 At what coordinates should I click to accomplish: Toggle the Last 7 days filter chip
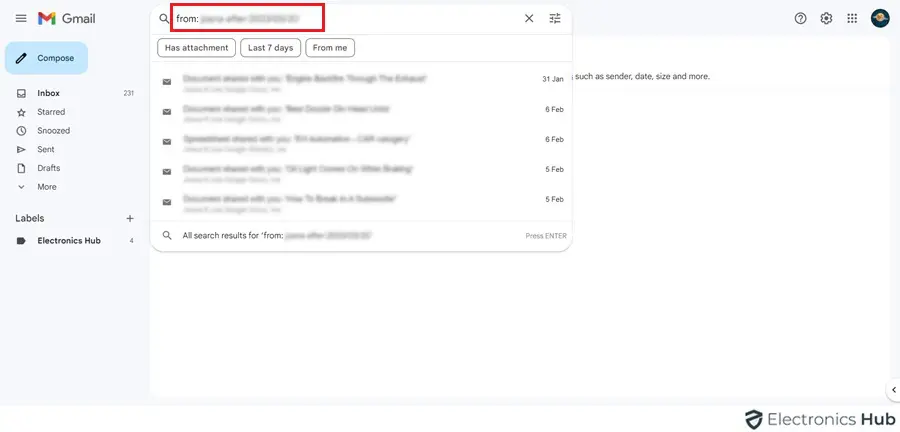270,48
